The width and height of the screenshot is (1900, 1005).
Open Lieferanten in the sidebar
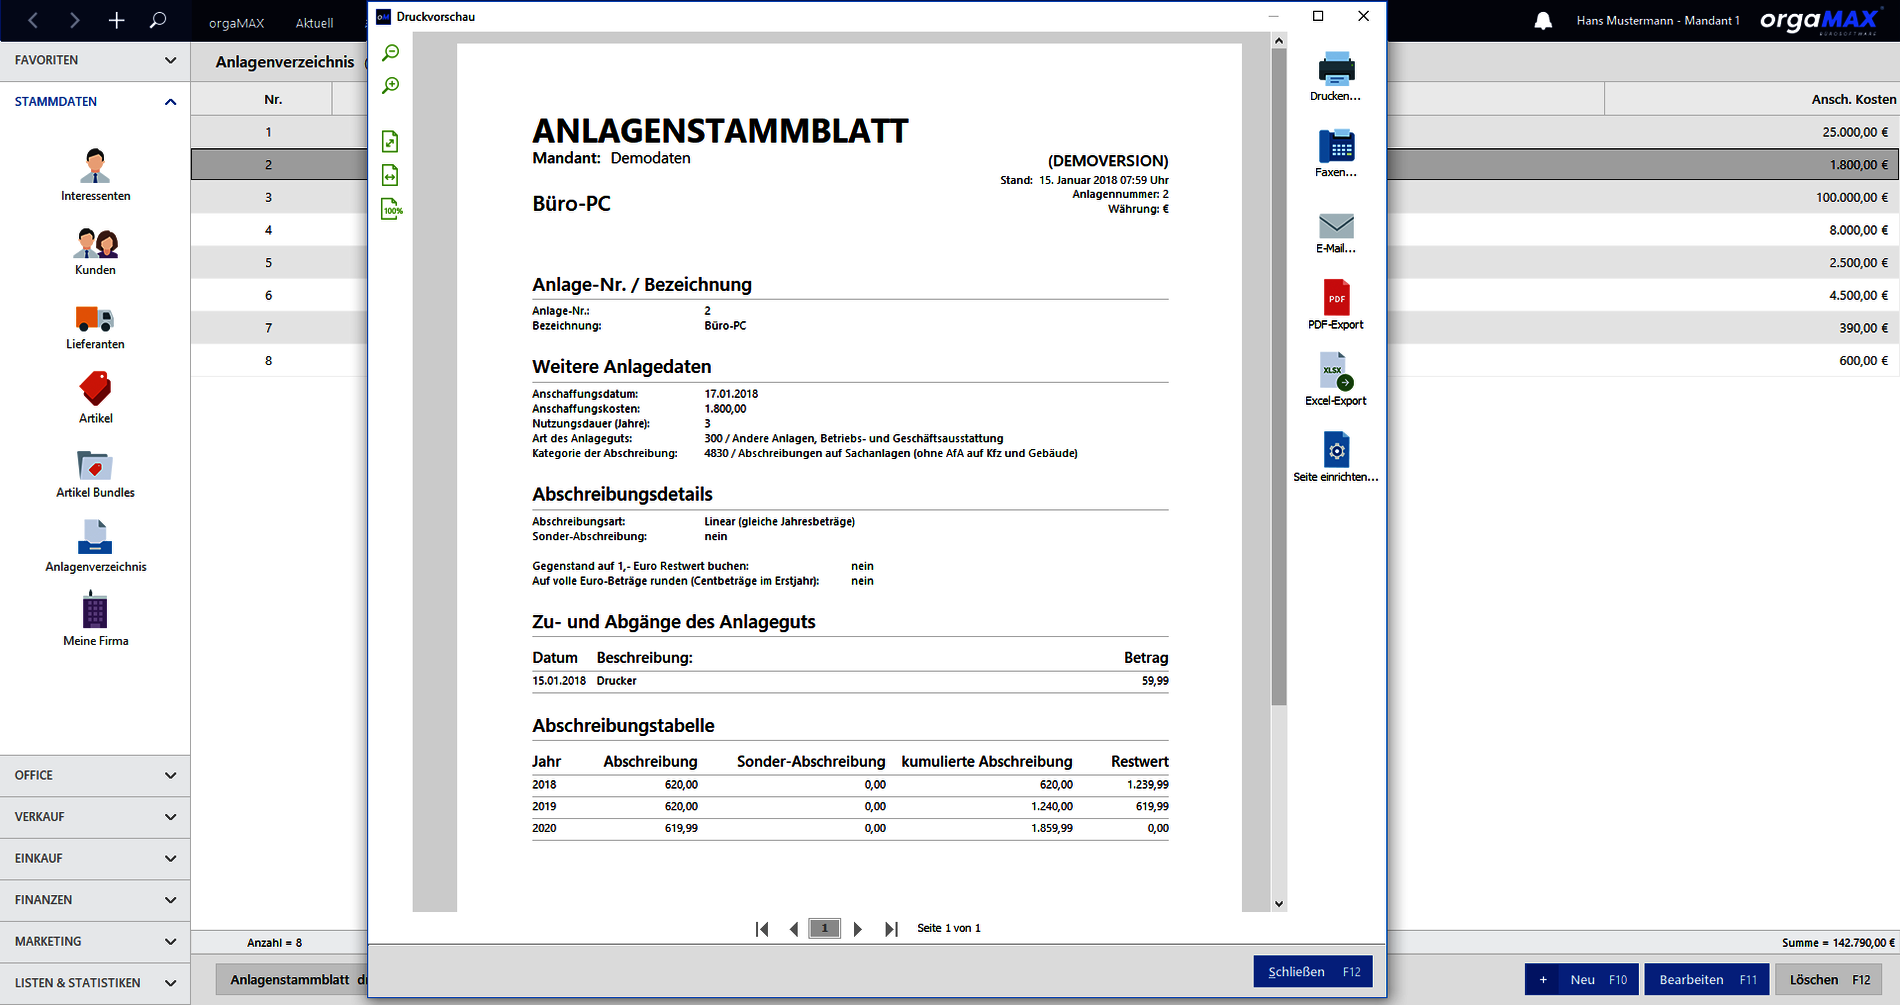[x=95, y=326]
